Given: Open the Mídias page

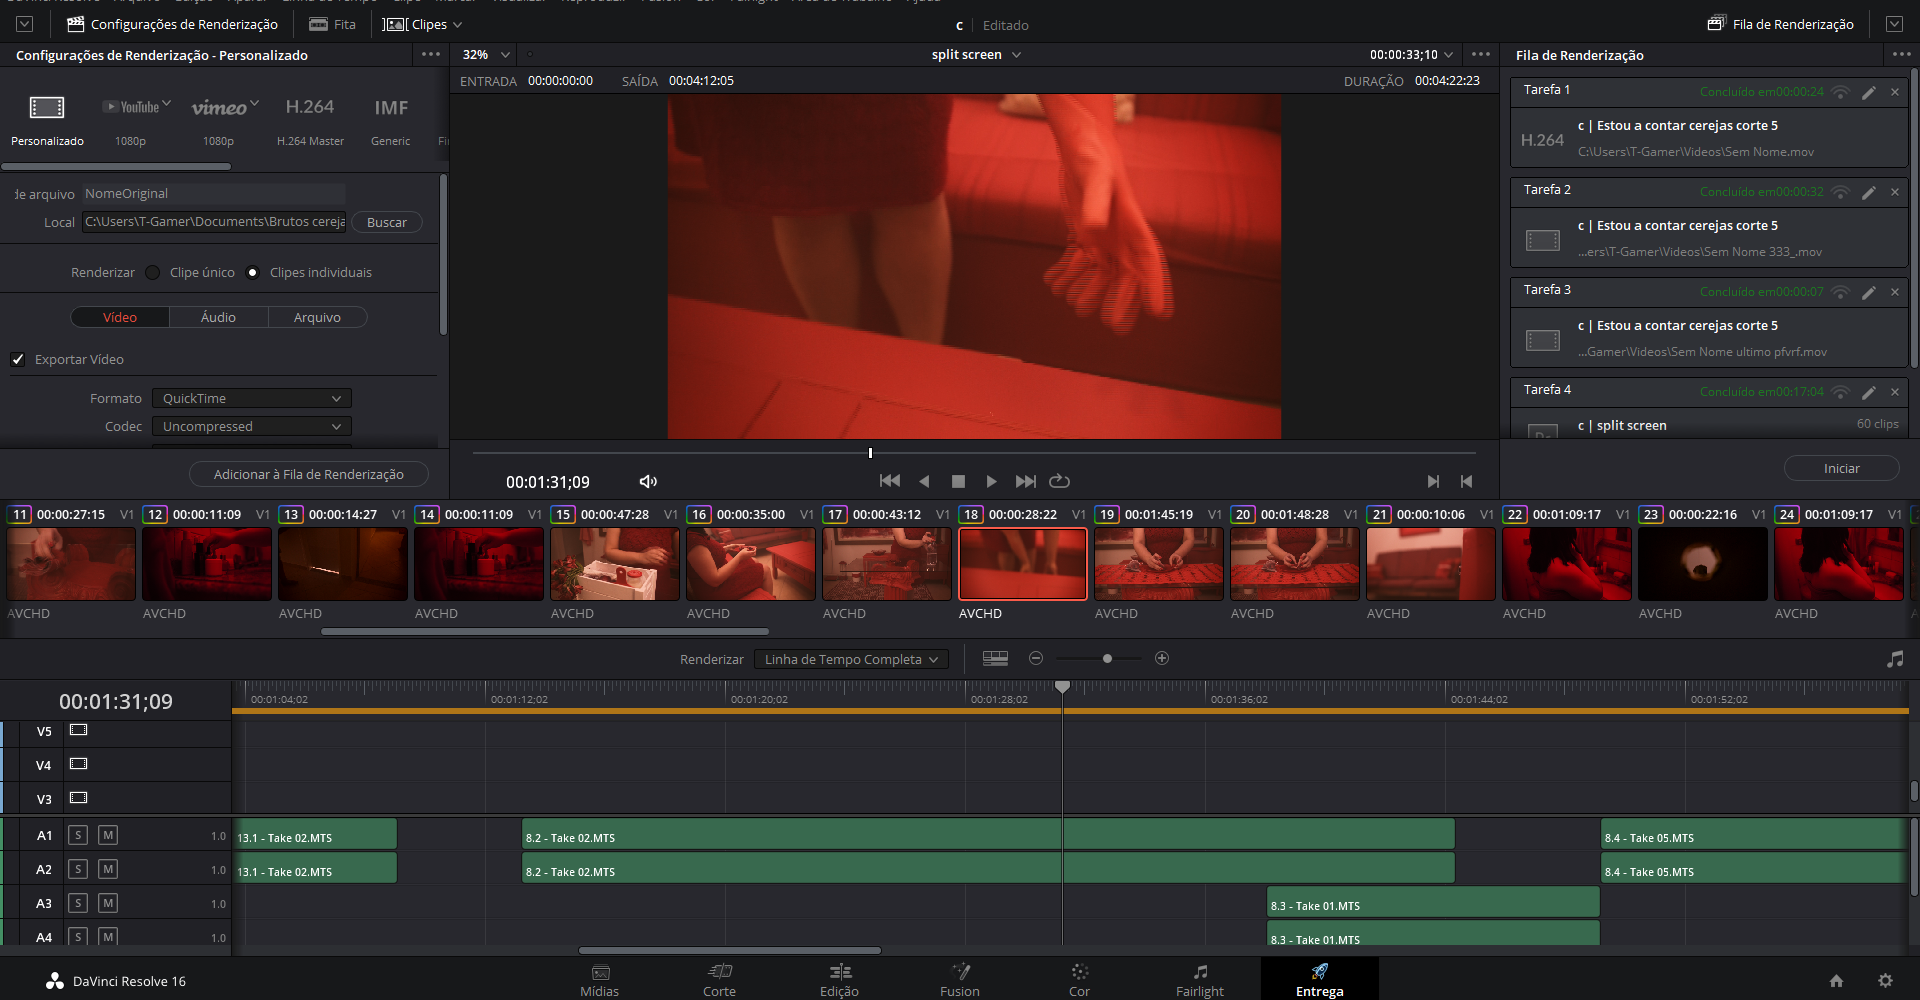Looking at the screenshot, I should 600,979.
